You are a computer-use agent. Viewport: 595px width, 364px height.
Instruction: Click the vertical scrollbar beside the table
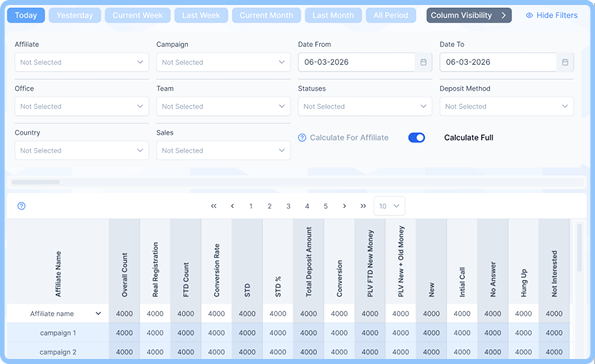coord(579,247)
